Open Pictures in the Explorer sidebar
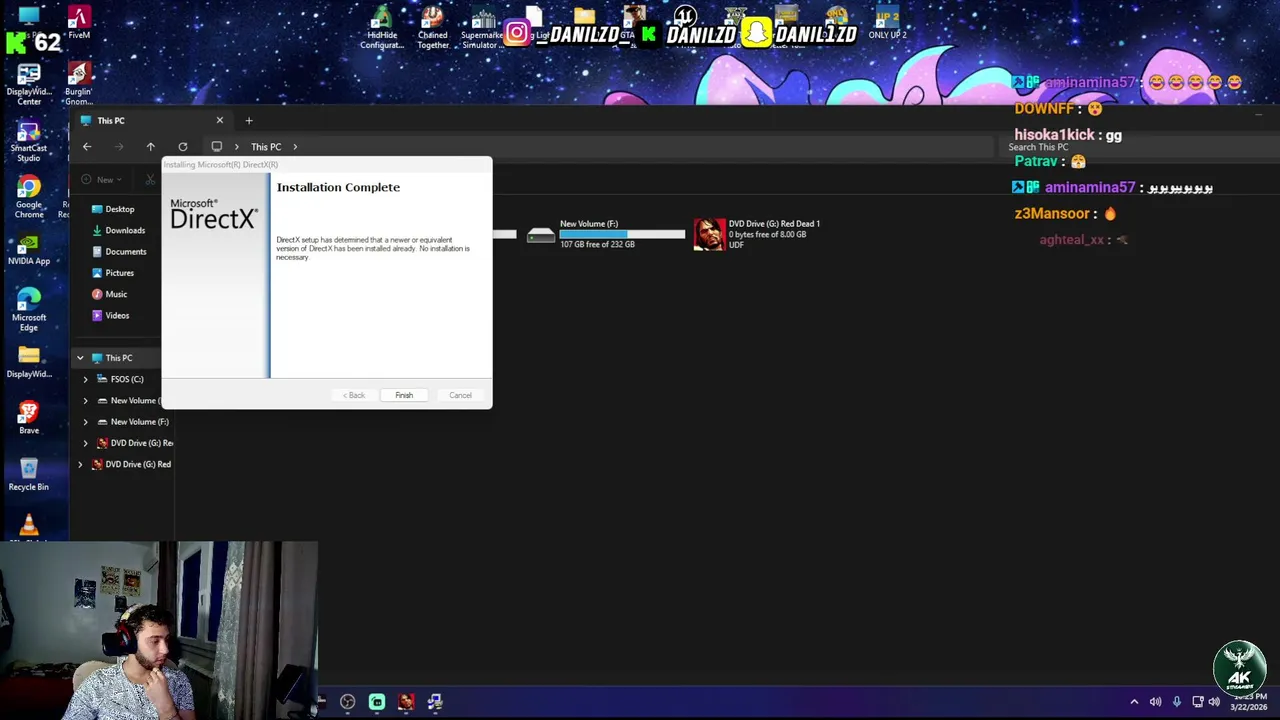1280x720 pixels. (x=119, y=273)
